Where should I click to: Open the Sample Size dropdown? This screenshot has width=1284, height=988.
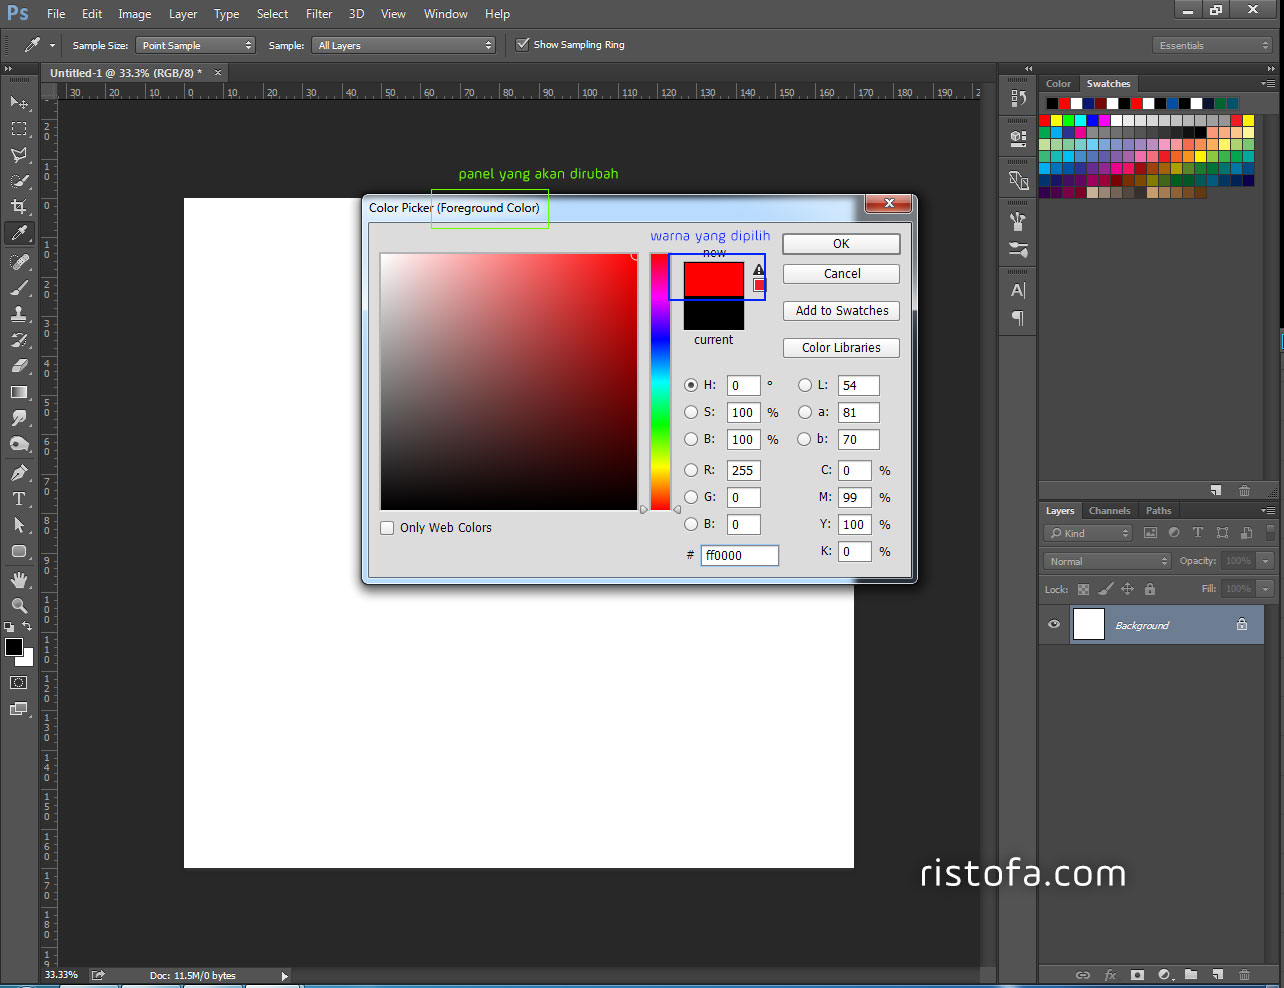[195, 45]
